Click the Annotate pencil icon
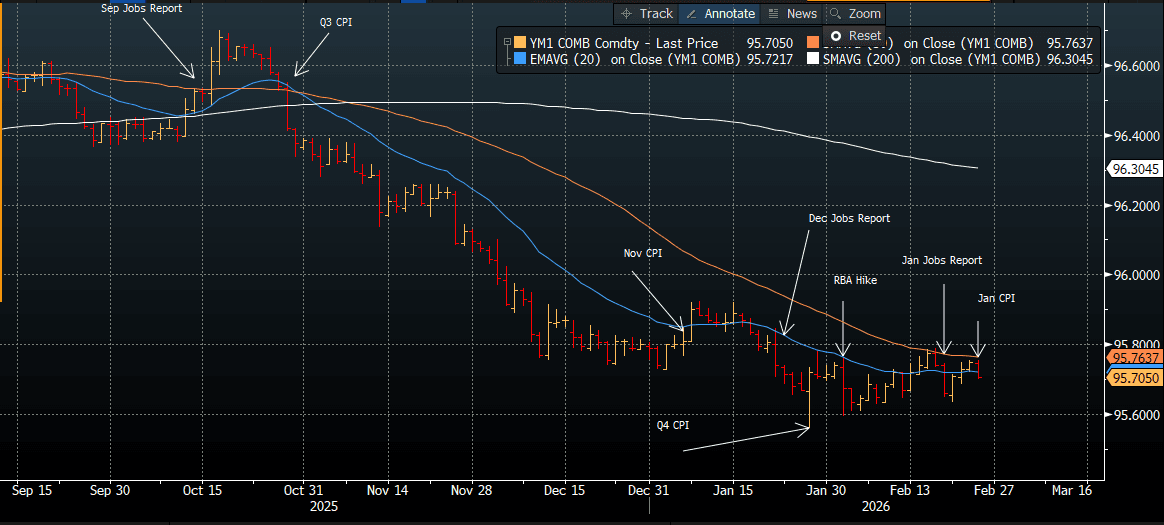 pos(692,14)
